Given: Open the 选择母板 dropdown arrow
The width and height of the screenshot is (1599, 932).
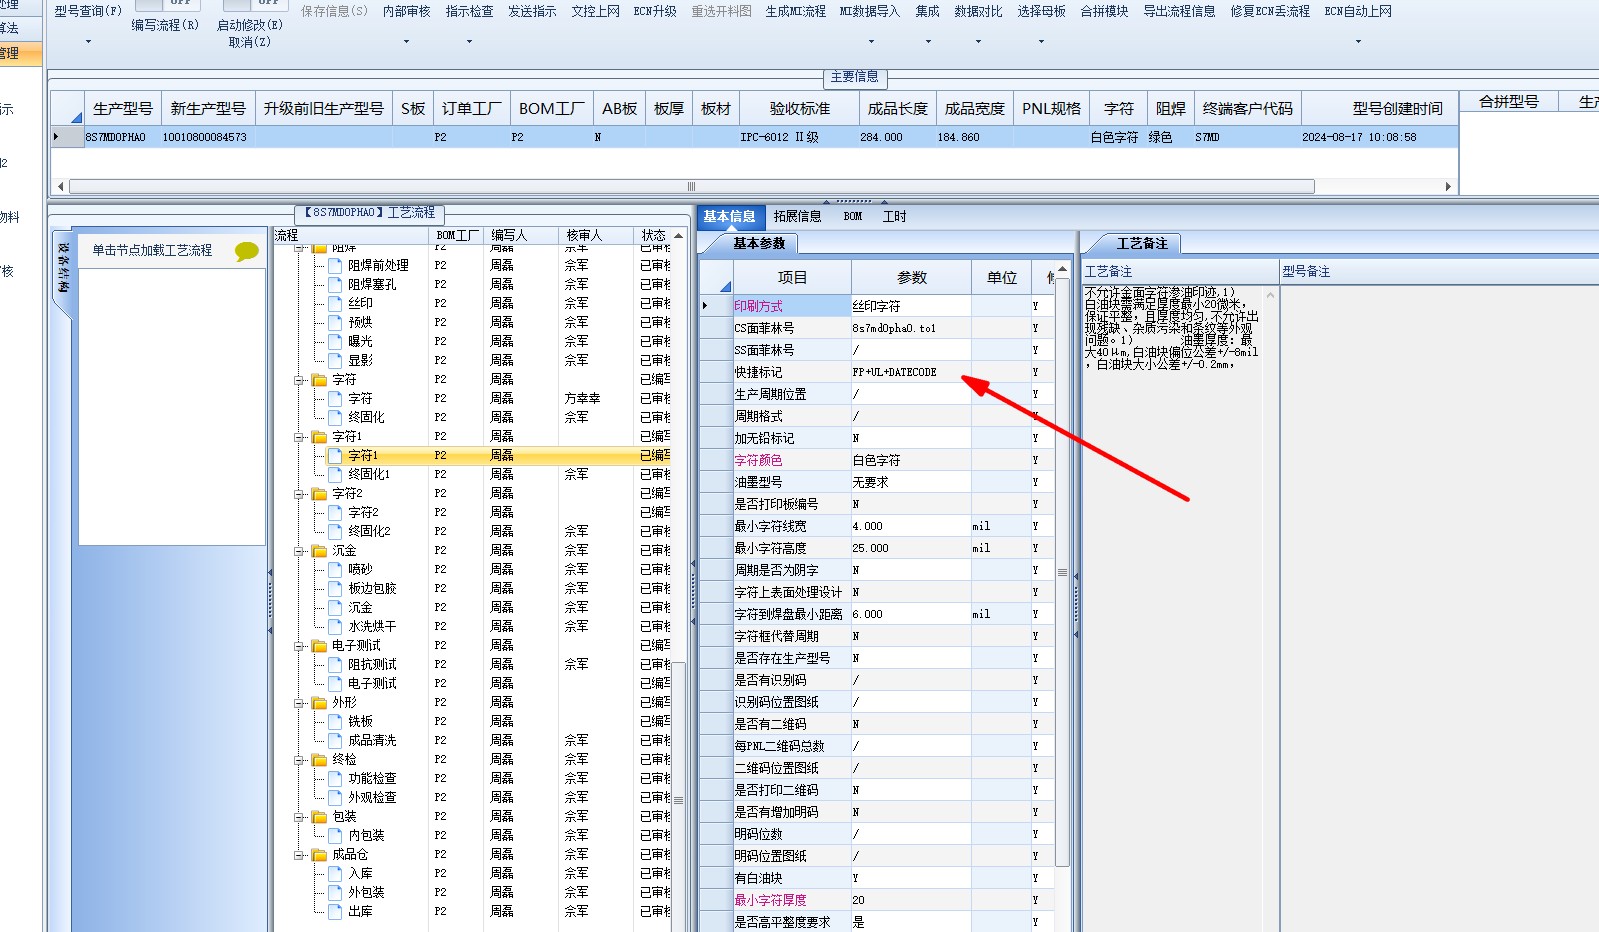Looking at the screenshot, I should coord(1041,42).
